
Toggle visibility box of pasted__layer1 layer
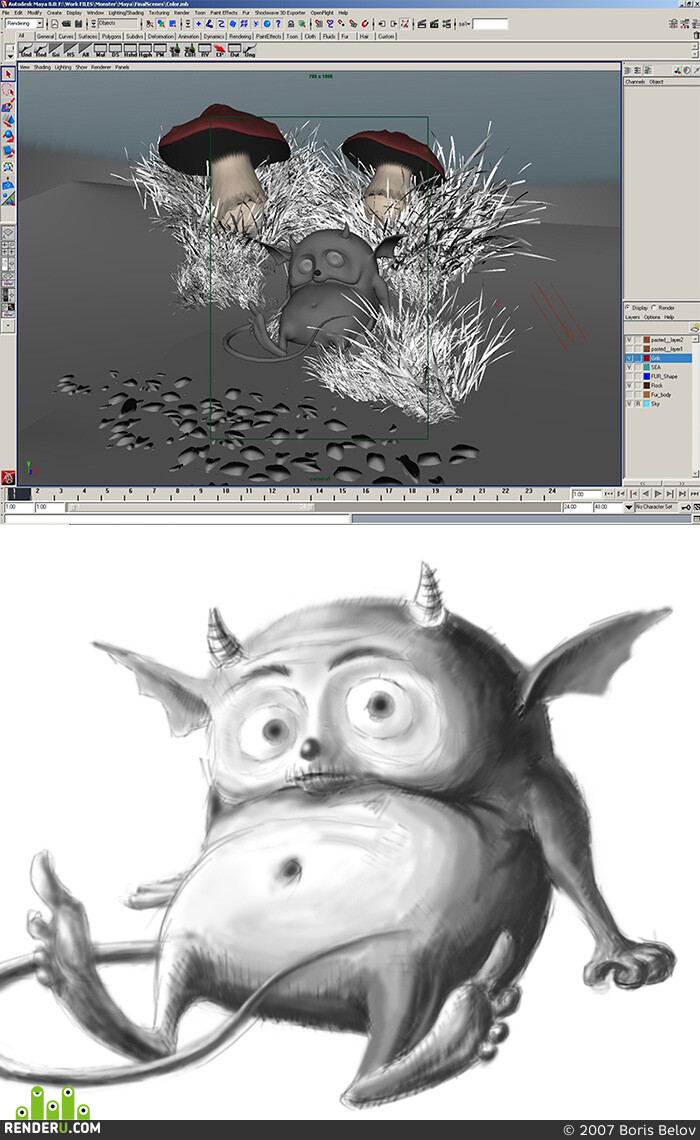click(x=629, y=349)
